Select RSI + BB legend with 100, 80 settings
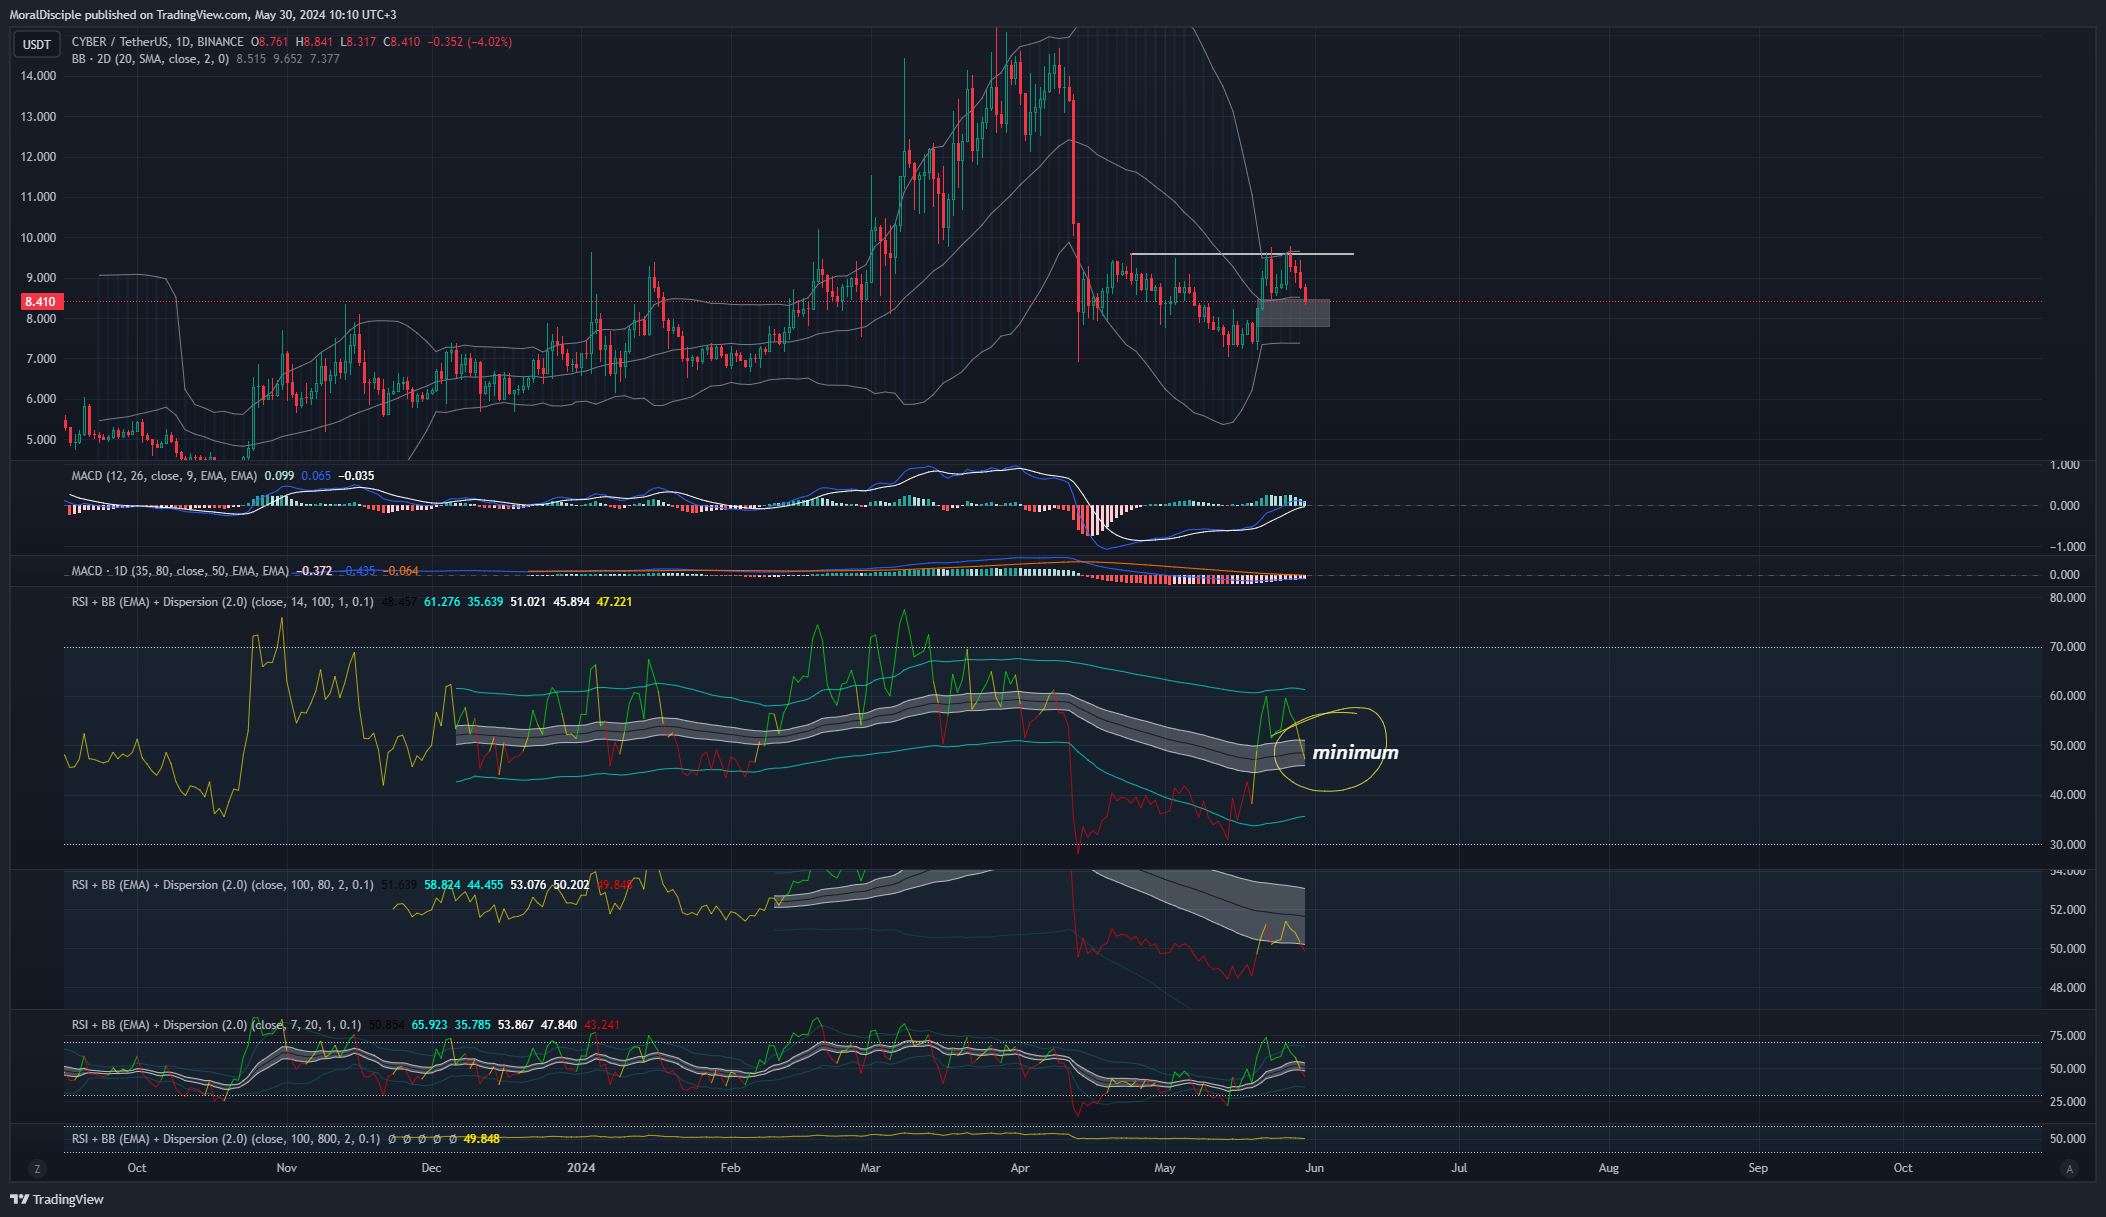Image resolution: width=2106 pixels, height=1217 pixels. pos(222,885)
